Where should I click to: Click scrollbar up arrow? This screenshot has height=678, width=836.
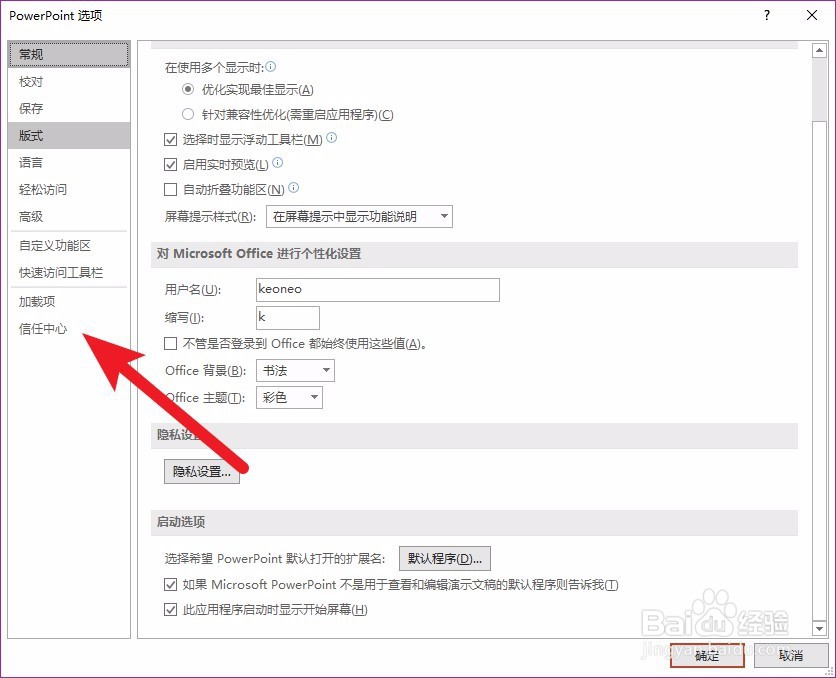[819, 51]
